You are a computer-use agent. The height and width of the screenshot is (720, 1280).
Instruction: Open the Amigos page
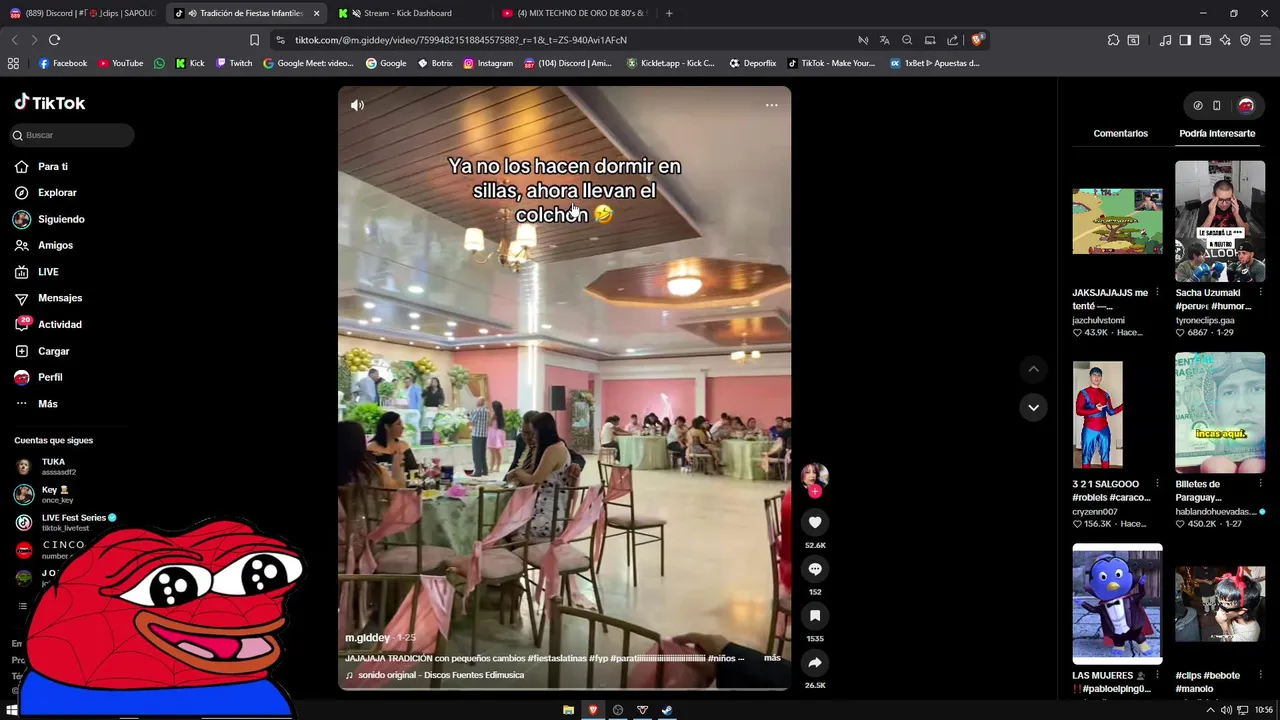click(x=55, y=245)
